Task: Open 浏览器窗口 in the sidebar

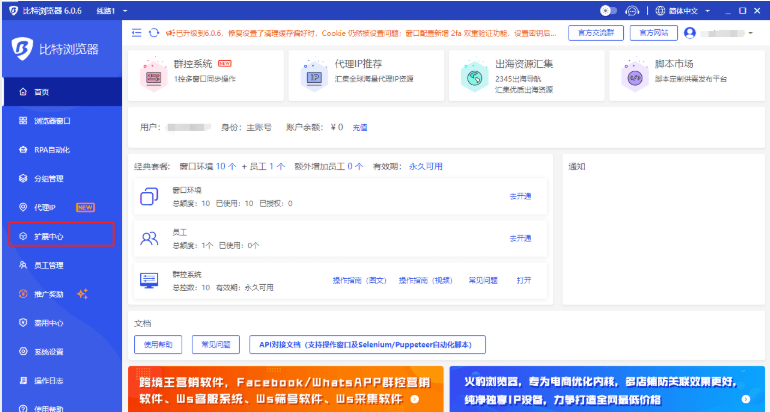Action: coord(61,121)
